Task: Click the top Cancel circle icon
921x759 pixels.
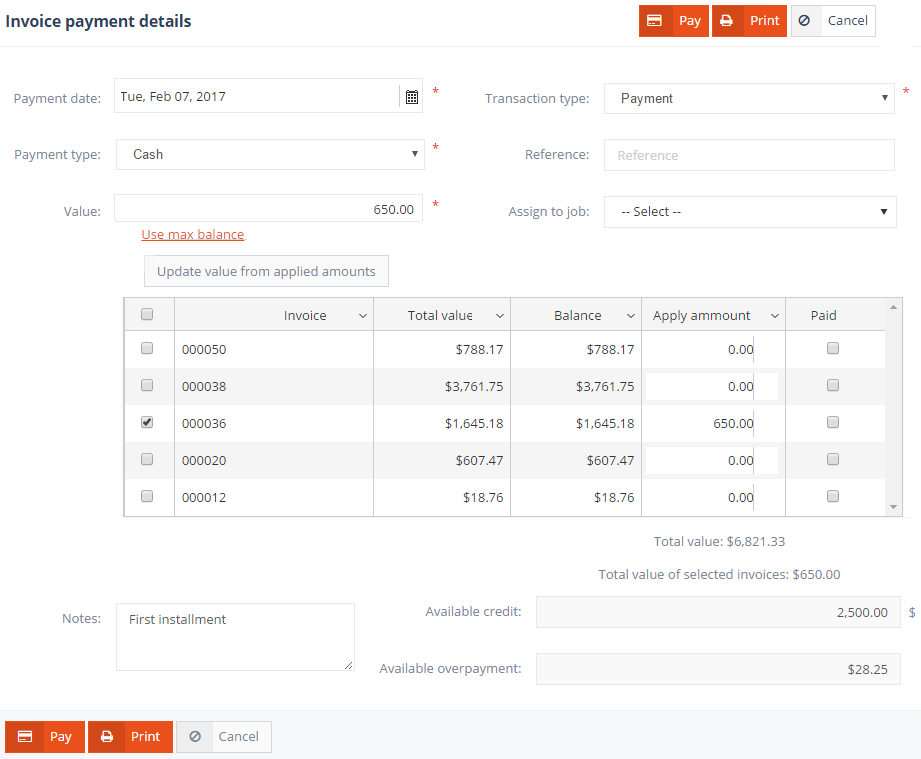Action: (805, 21)
